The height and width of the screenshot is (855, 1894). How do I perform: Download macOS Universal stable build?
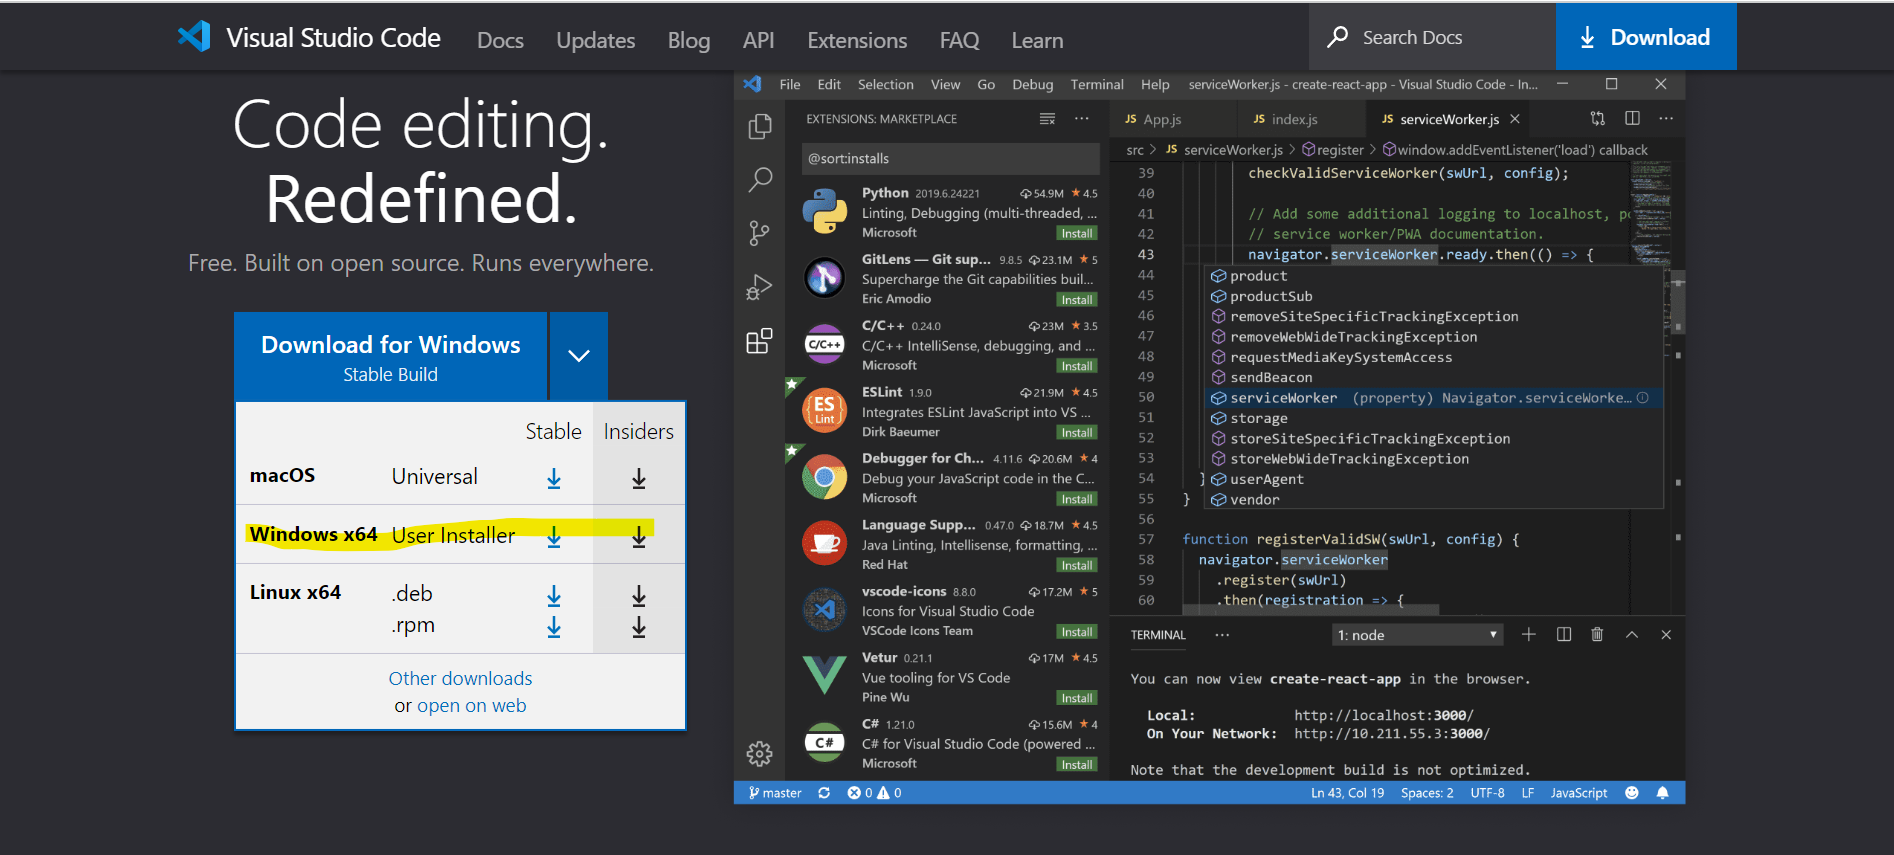click(x=554, y=479)
